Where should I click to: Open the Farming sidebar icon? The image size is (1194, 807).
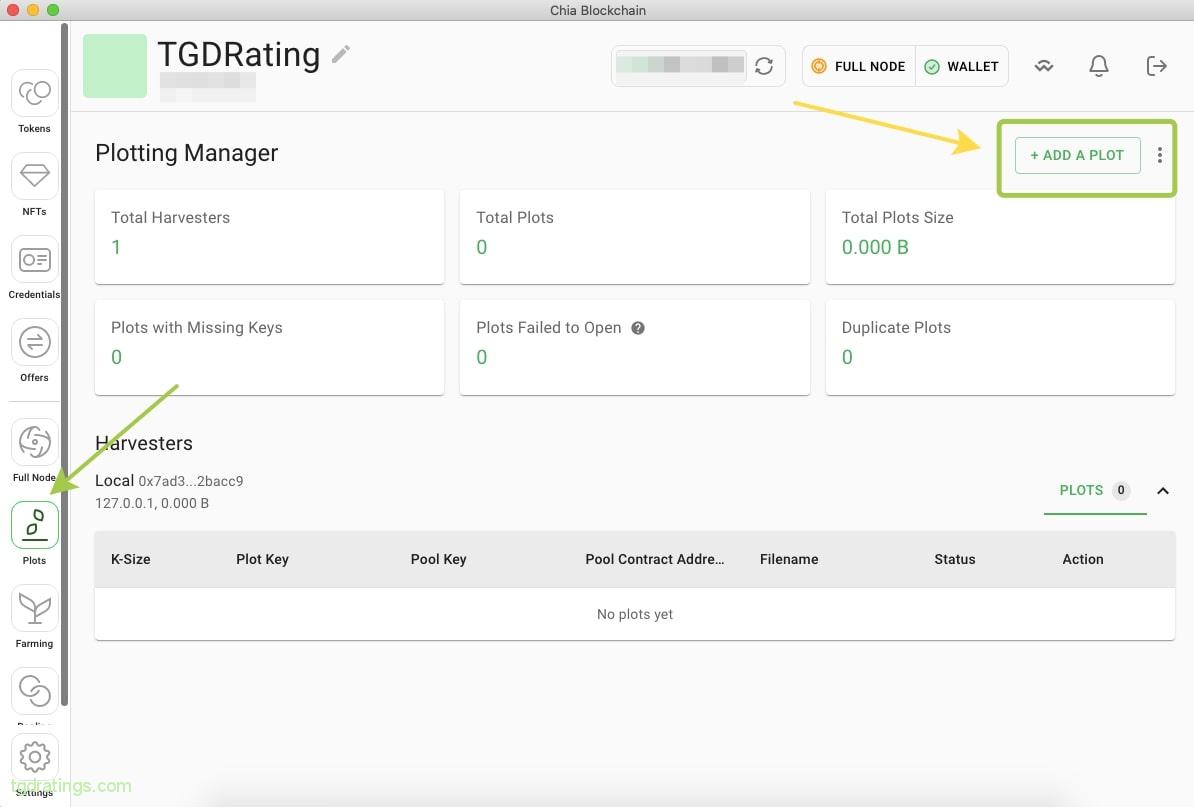pyautogui.click(x=34, y=608)
